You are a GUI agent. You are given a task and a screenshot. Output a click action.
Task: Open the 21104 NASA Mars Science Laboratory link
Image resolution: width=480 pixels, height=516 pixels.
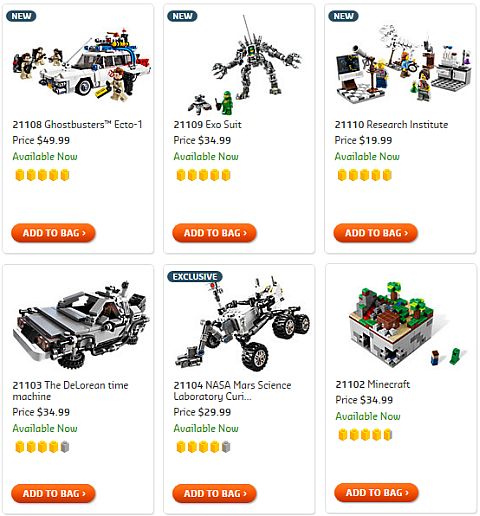coord(232,391)
